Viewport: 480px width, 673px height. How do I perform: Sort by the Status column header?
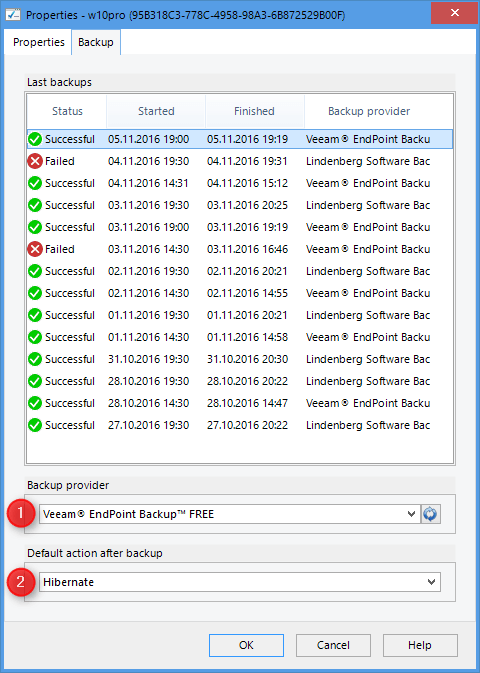click(67, 111)
